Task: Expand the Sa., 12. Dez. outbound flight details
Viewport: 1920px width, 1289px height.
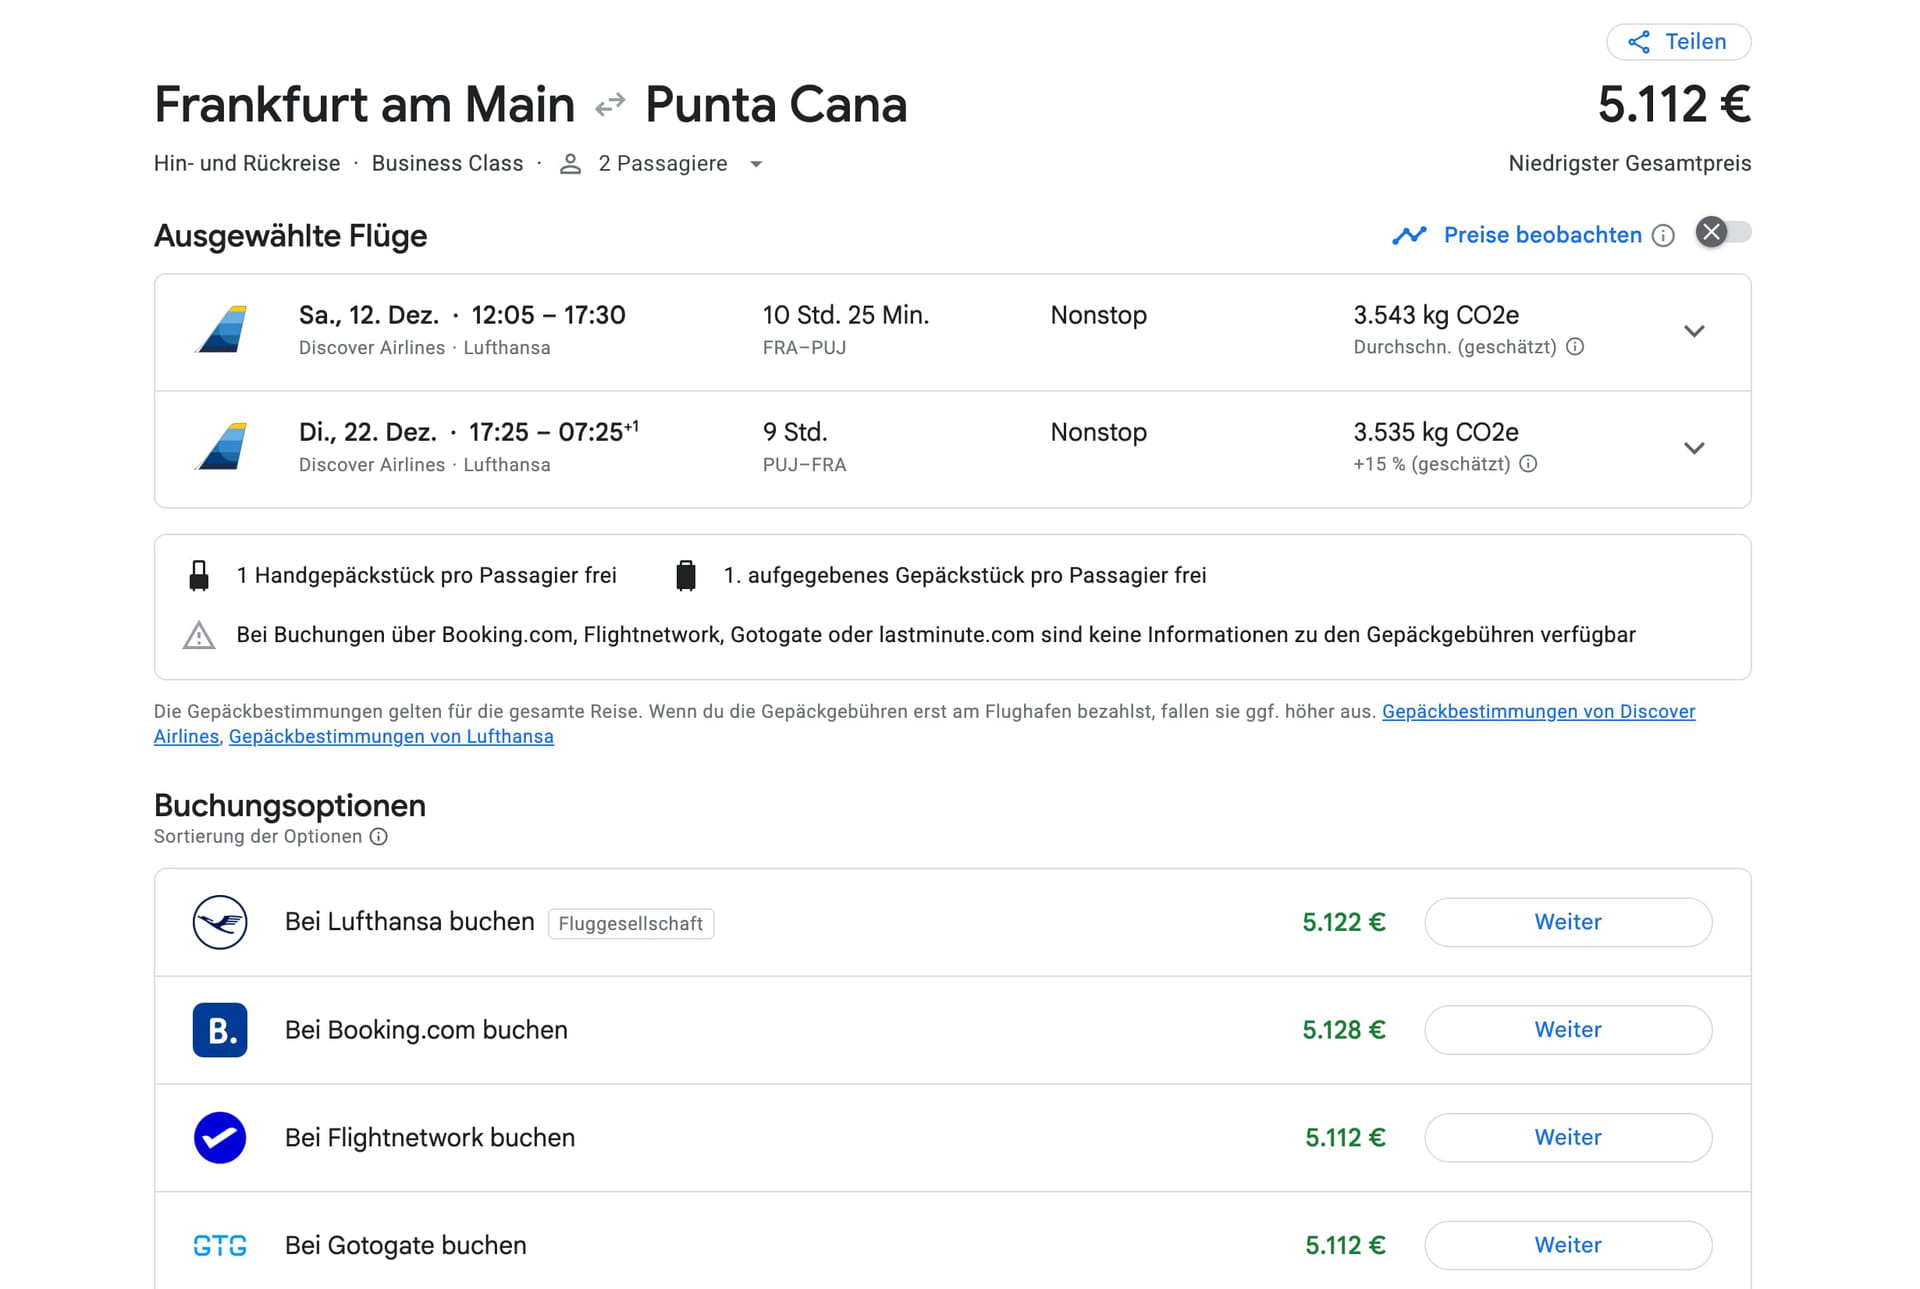Action: pos(1693,331)
